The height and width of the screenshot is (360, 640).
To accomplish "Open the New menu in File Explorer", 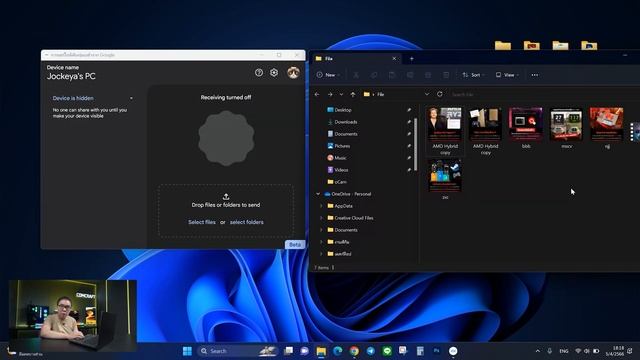I will pos(328,75).
